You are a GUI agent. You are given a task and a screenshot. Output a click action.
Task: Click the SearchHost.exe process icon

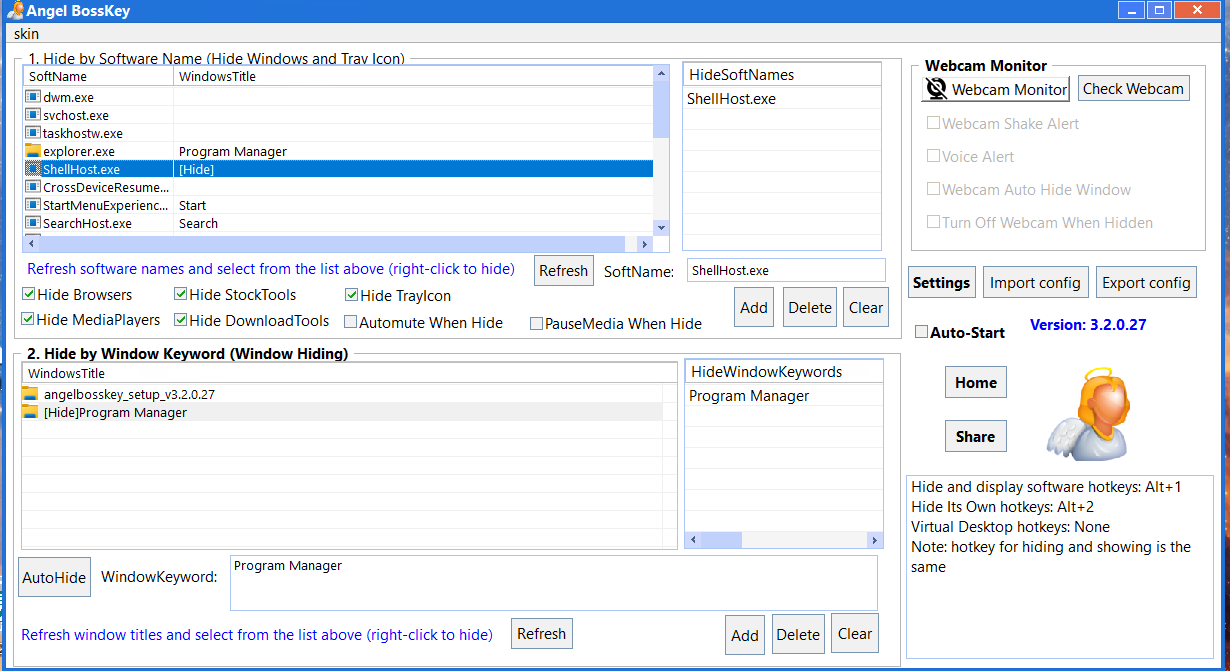pos(32,223)
